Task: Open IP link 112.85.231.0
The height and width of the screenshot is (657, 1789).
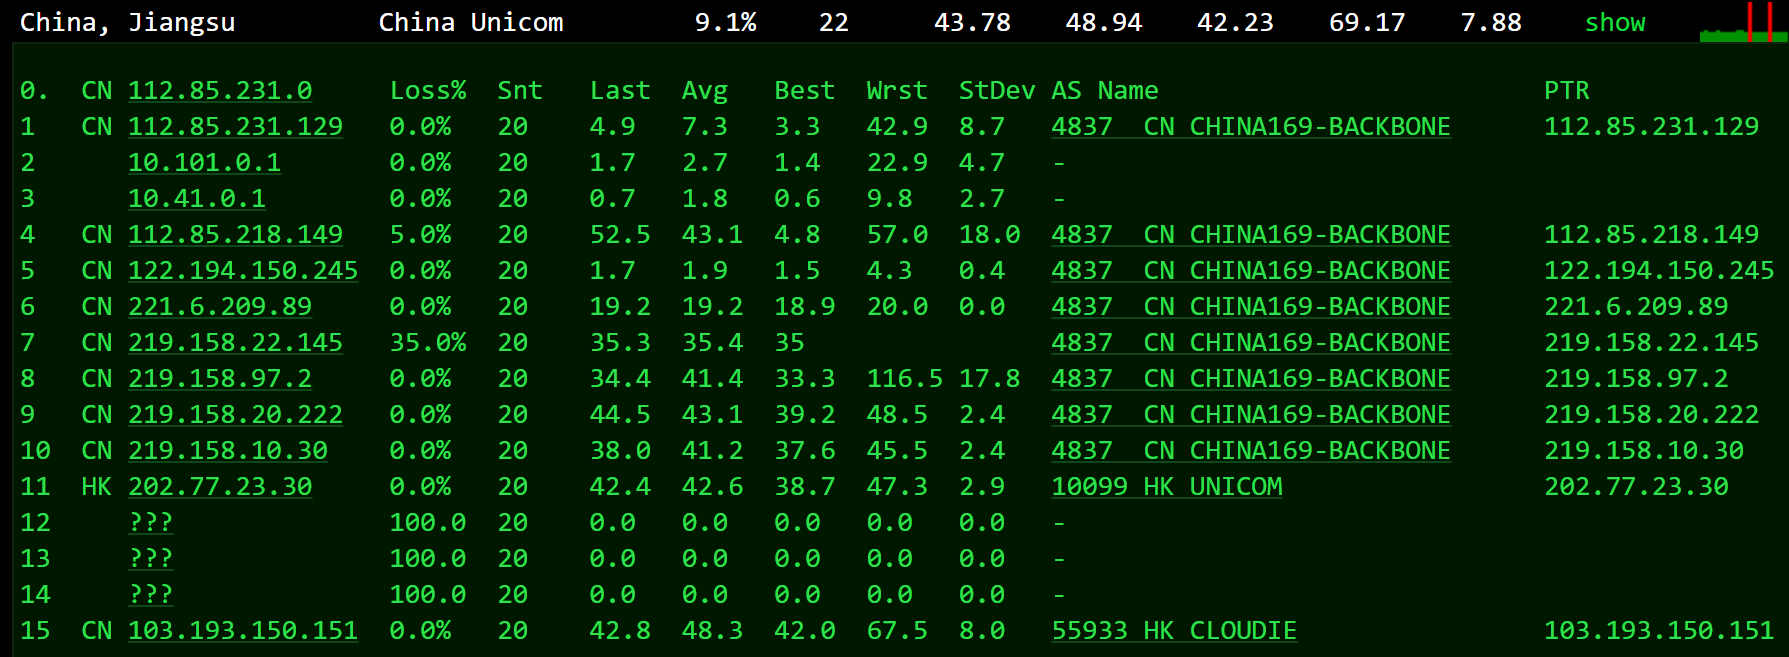Action: click(x=220, y=91)
